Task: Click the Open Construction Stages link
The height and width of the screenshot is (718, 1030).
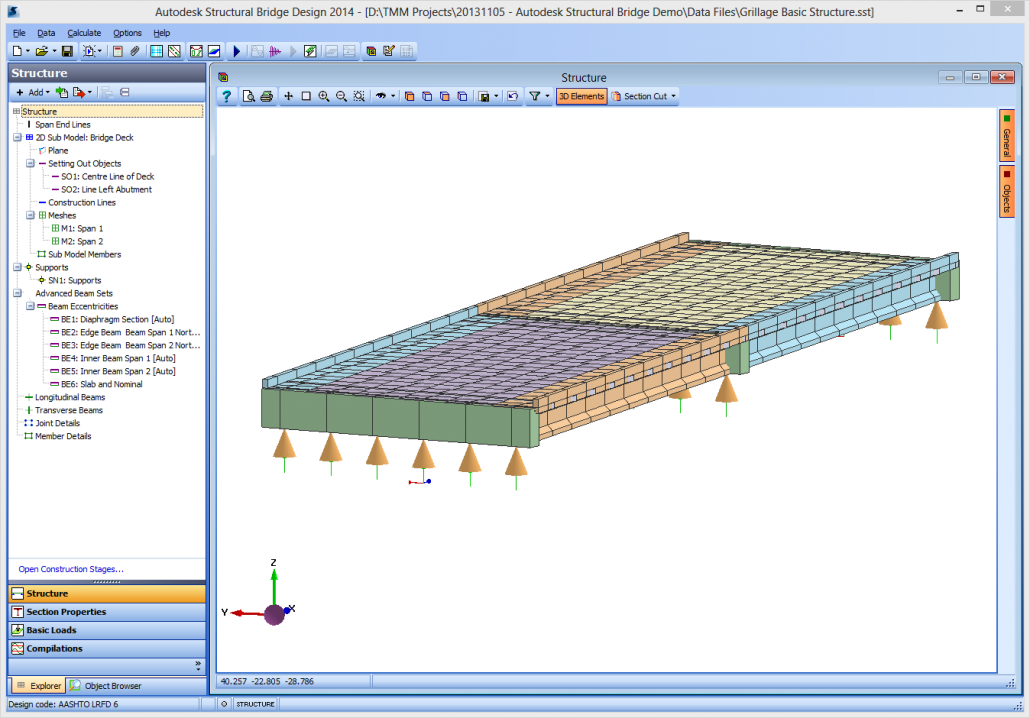Action: (x=70, y=569)
